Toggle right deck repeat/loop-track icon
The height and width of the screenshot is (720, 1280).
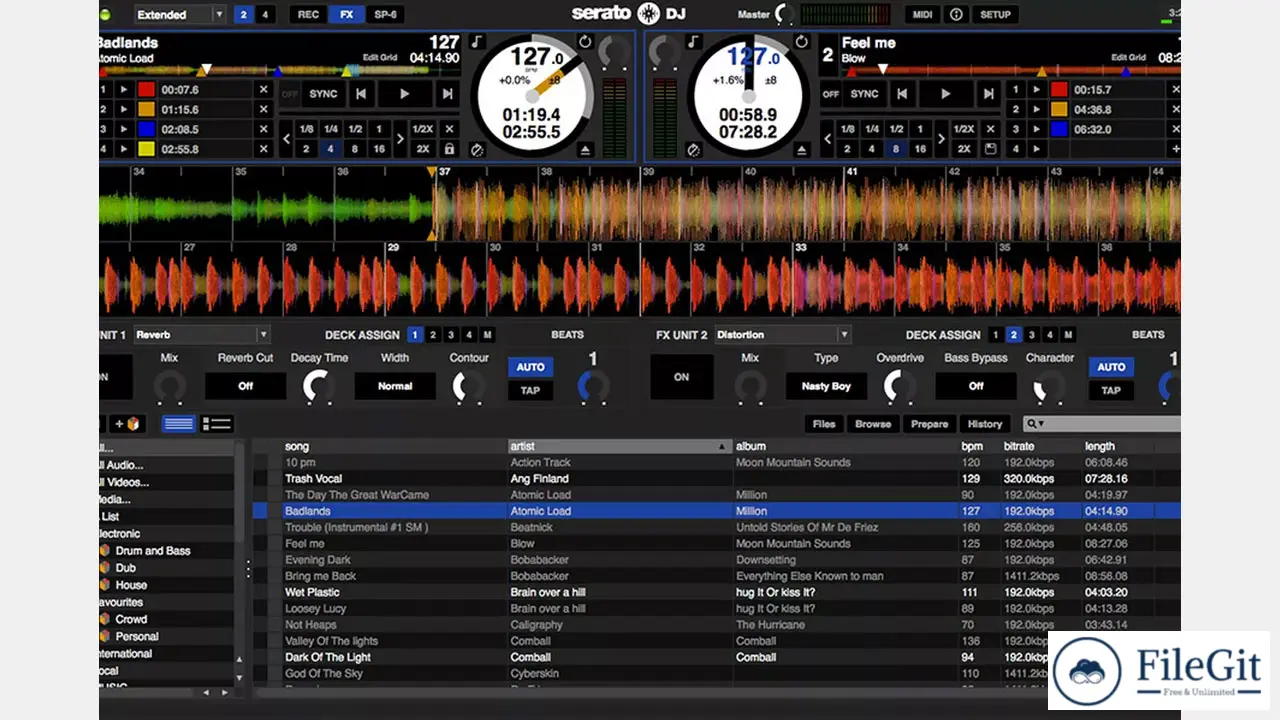[801, 42]
